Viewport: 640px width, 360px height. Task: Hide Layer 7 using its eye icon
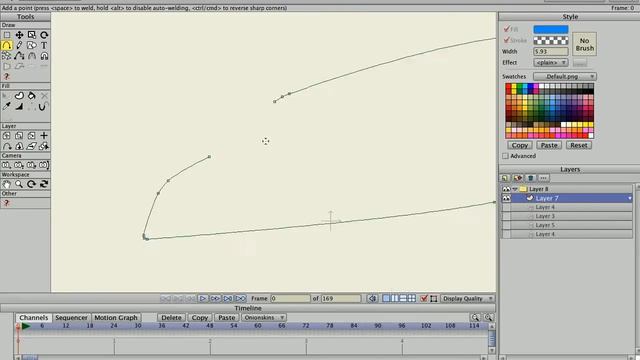coord(506,198)
